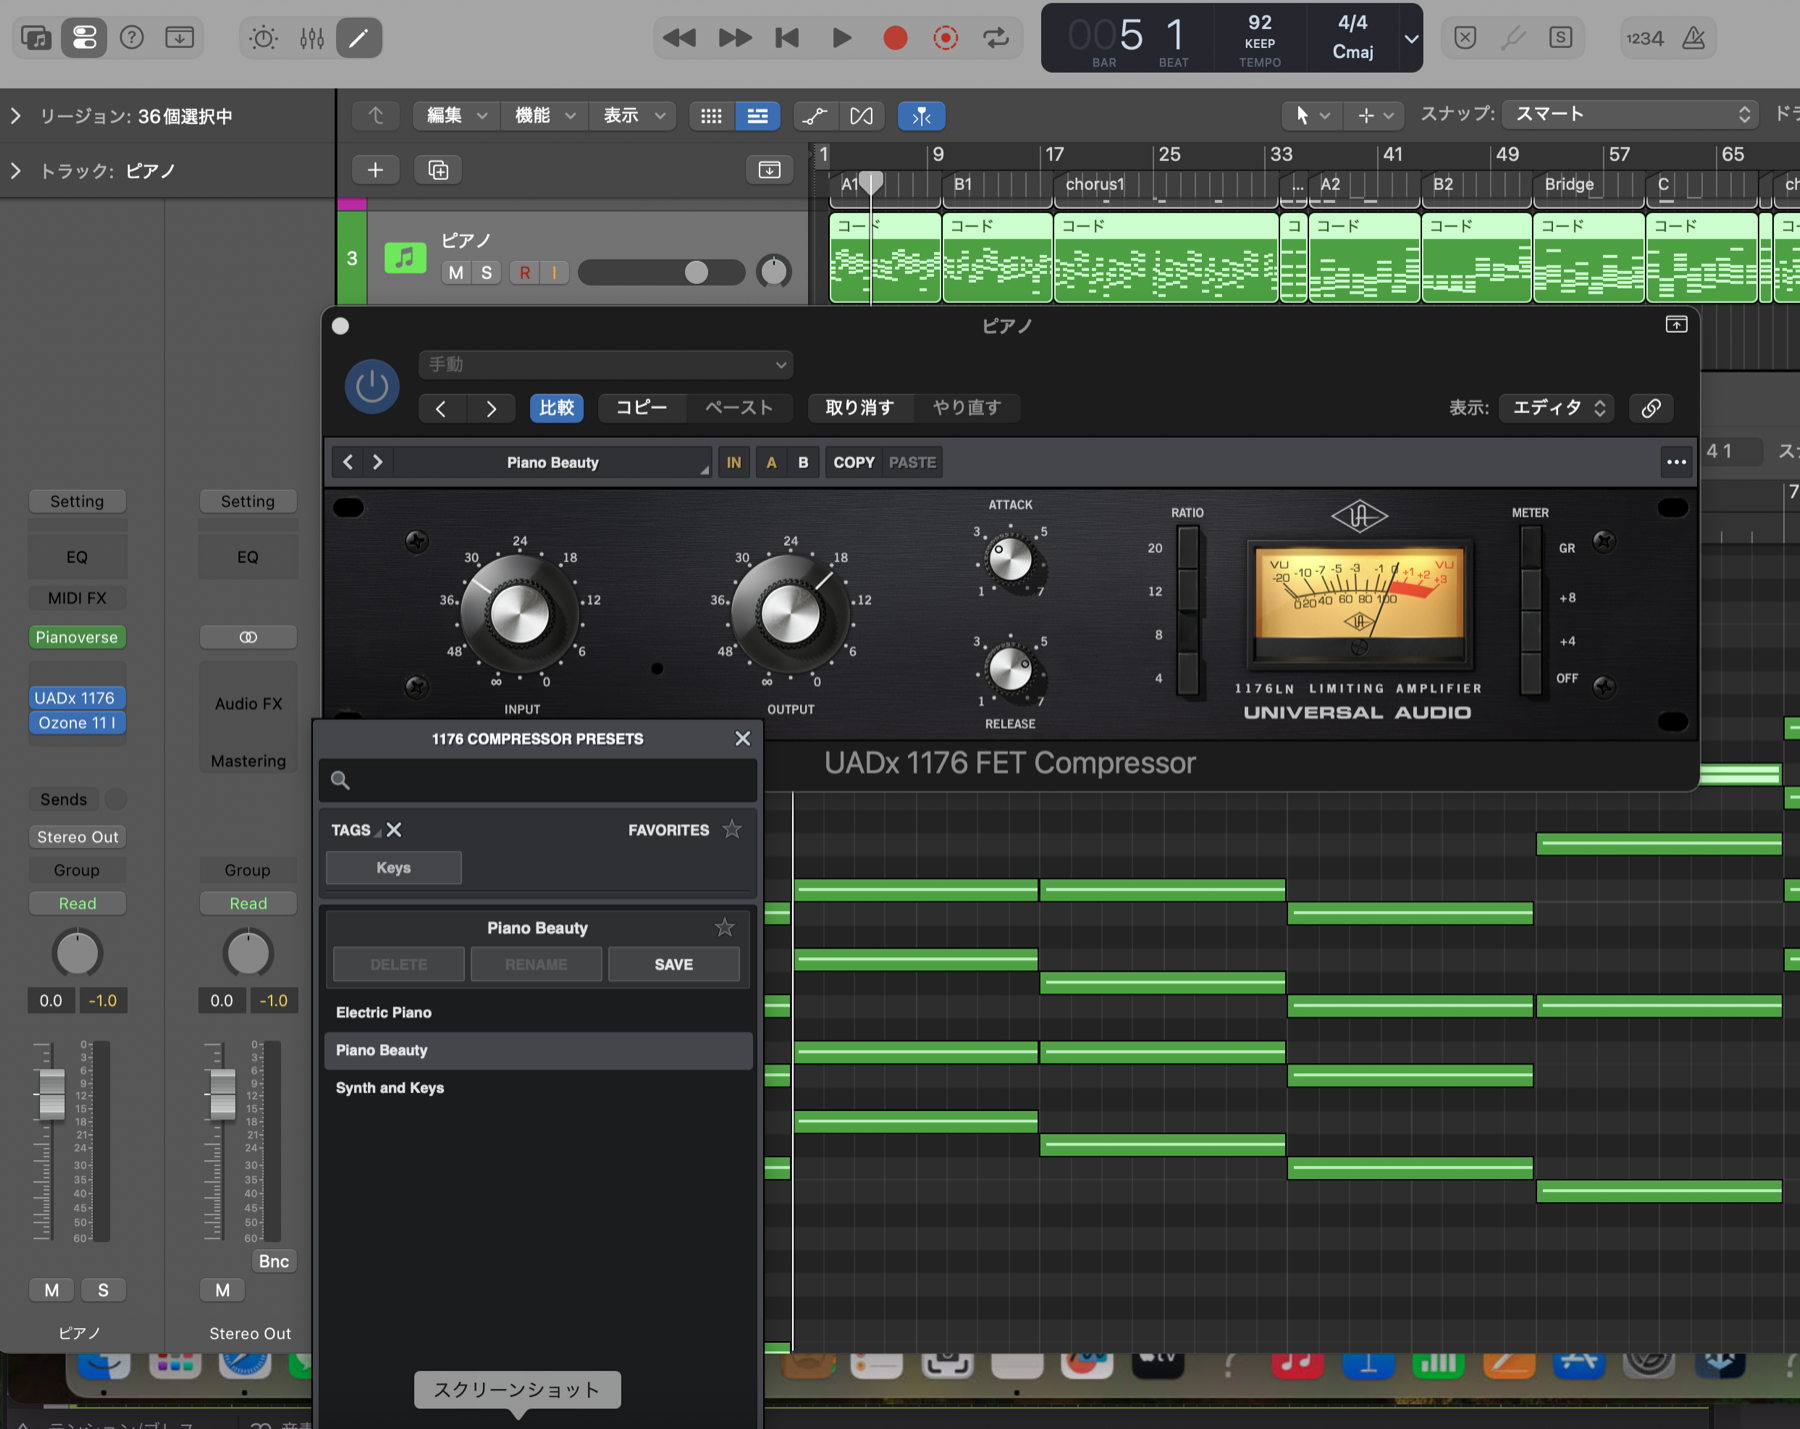Click the ピアノ track pan knob
Viewport: 1800px width, 1429px height.
tap(774, 272)
